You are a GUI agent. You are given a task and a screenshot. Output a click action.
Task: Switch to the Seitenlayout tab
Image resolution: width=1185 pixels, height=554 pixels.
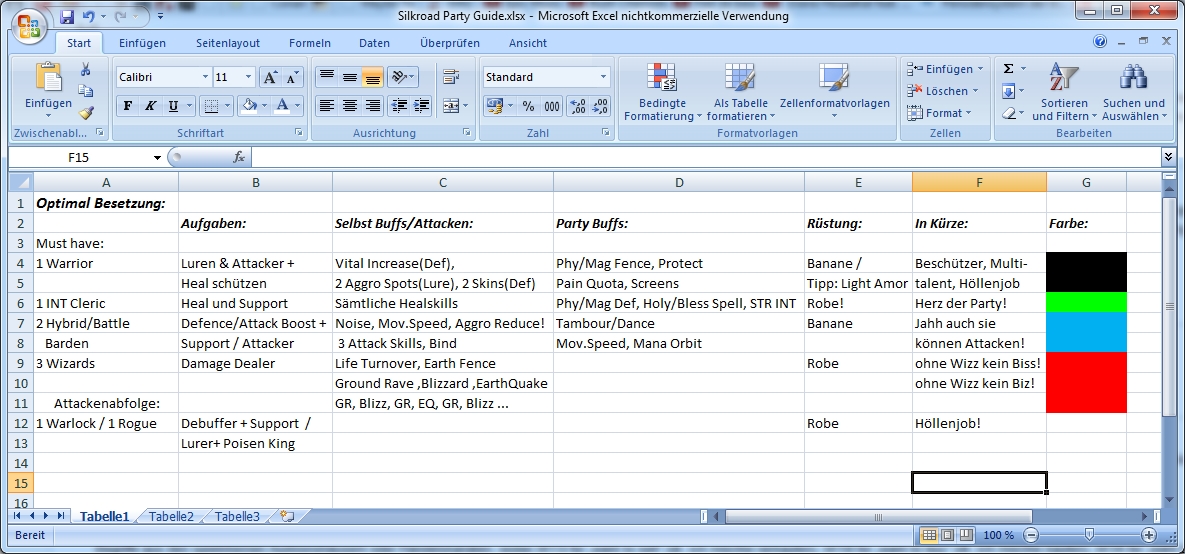pyautogui.click(x=227, y=43)
